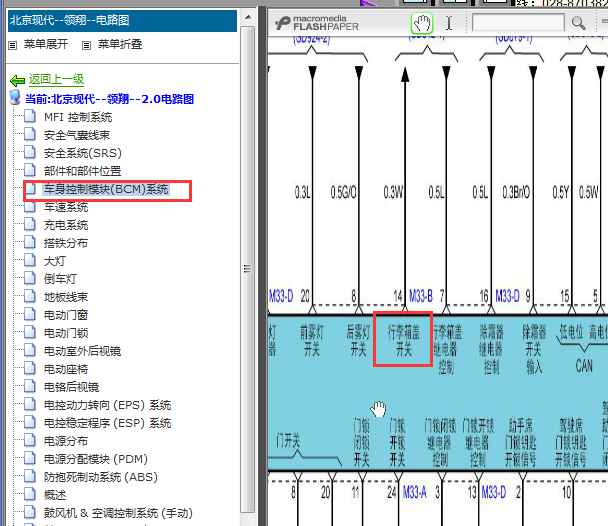Click the document icon beside 地板线束
Screen dimensions: 608x526
[x=30, y=296]
